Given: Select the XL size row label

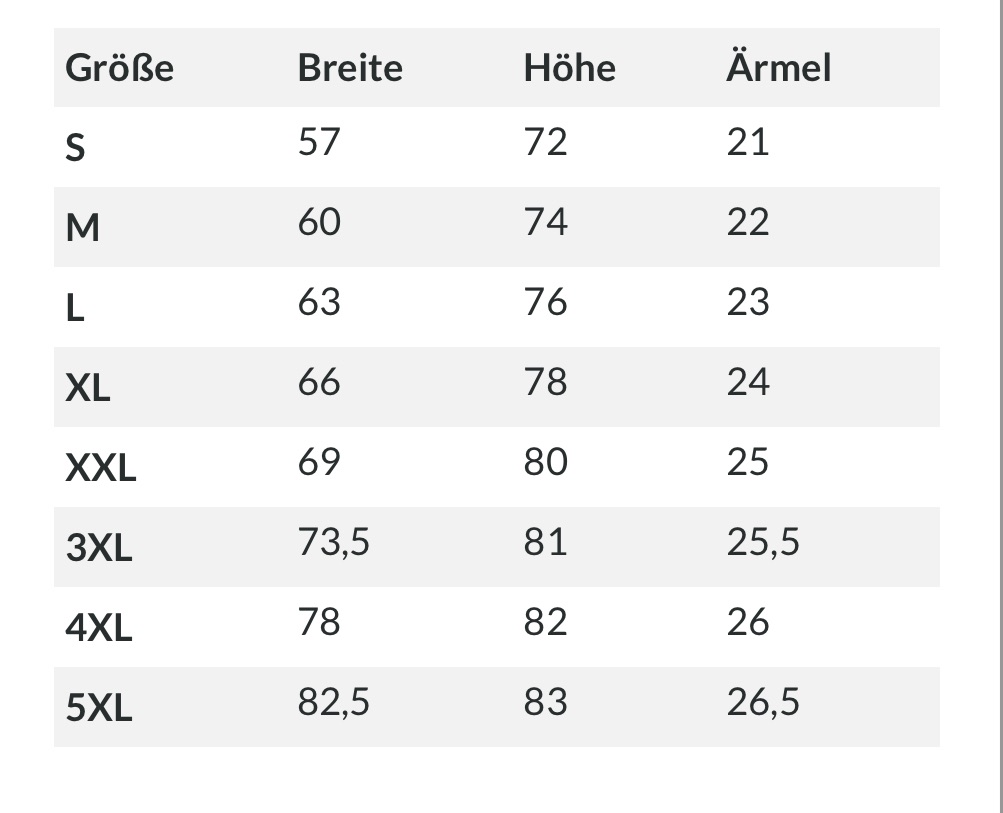Looking at the screenshot, I should click(x=88, y=388).
